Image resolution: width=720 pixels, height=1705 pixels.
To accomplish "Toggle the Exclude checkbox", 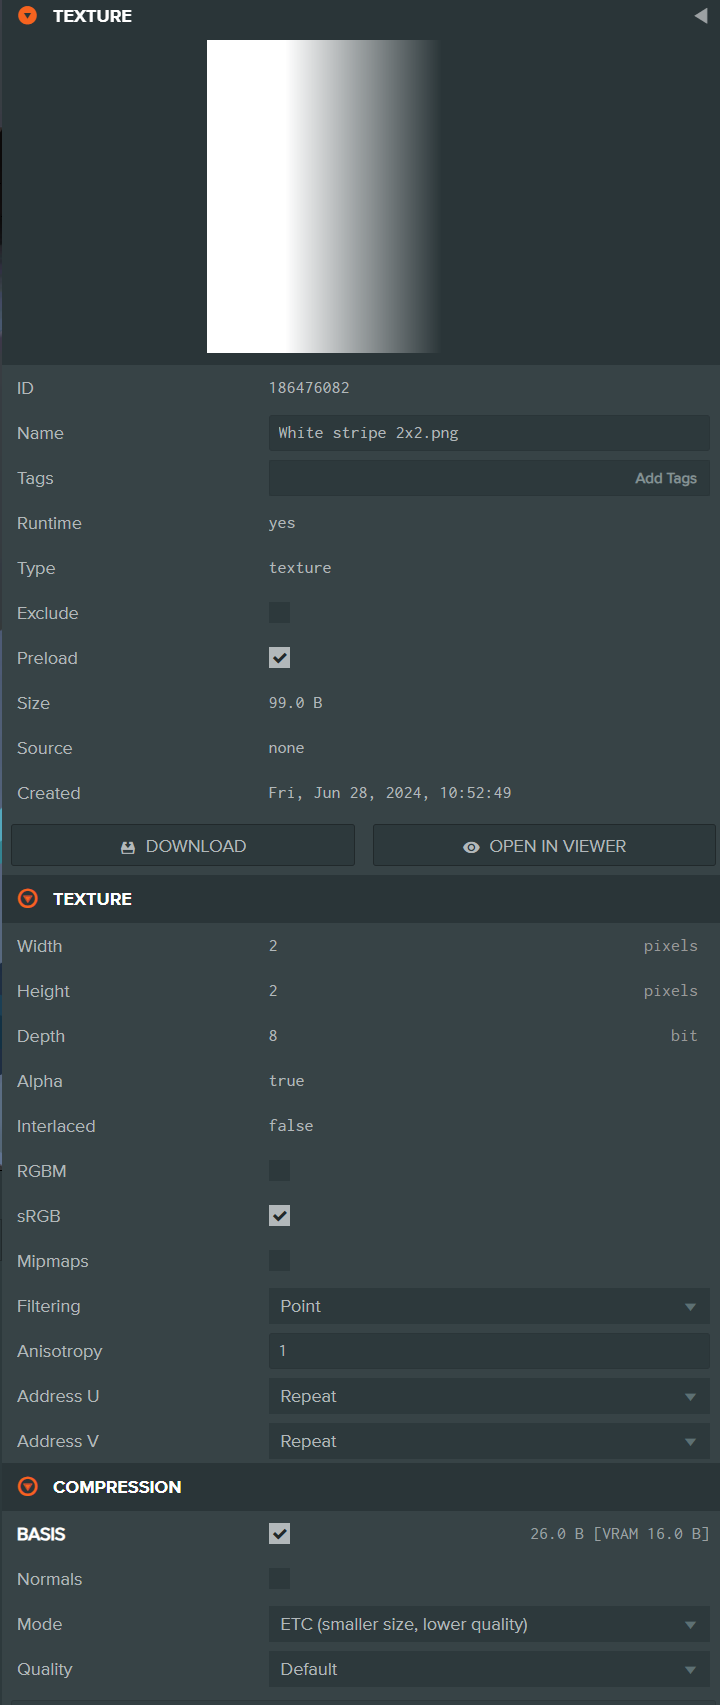I will [280, 613].
